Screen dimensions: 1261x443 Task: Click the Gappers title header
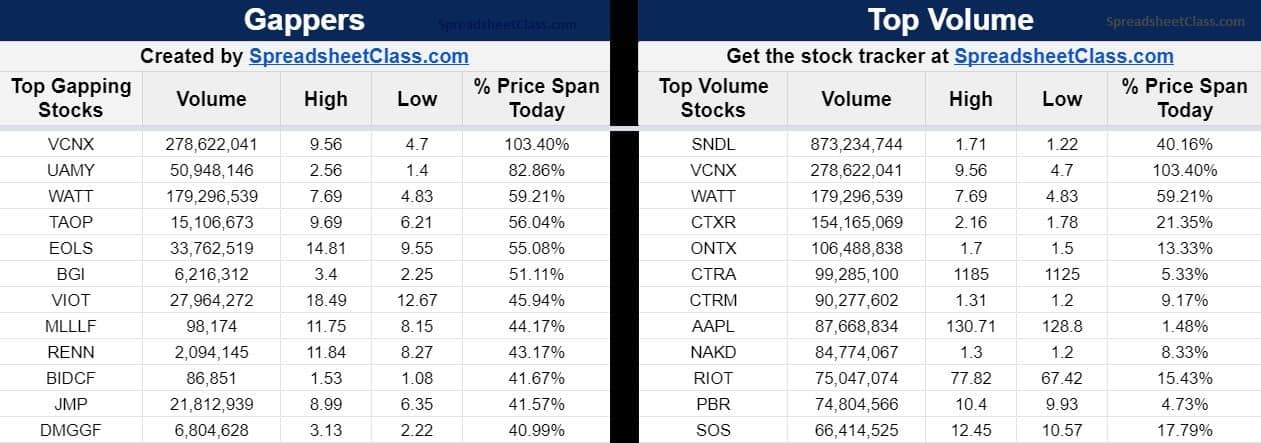304,20
